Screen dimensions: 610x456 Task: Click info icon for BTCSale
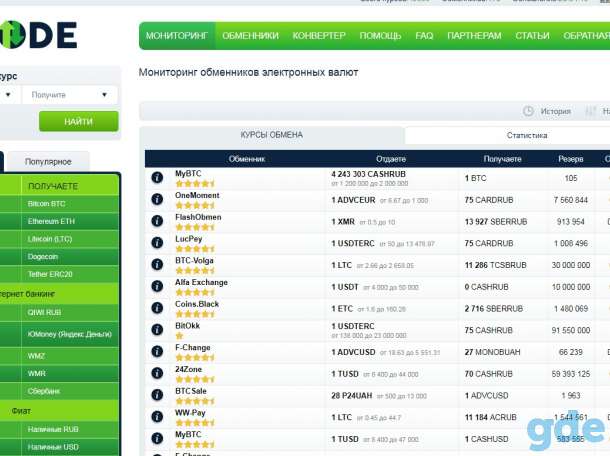157,395
